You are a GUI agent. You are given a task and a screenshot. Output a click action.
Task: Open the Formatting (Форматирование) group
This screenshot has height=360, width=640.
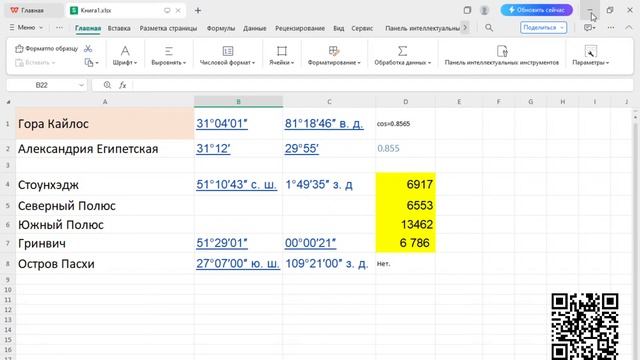(x=334, y=55)
